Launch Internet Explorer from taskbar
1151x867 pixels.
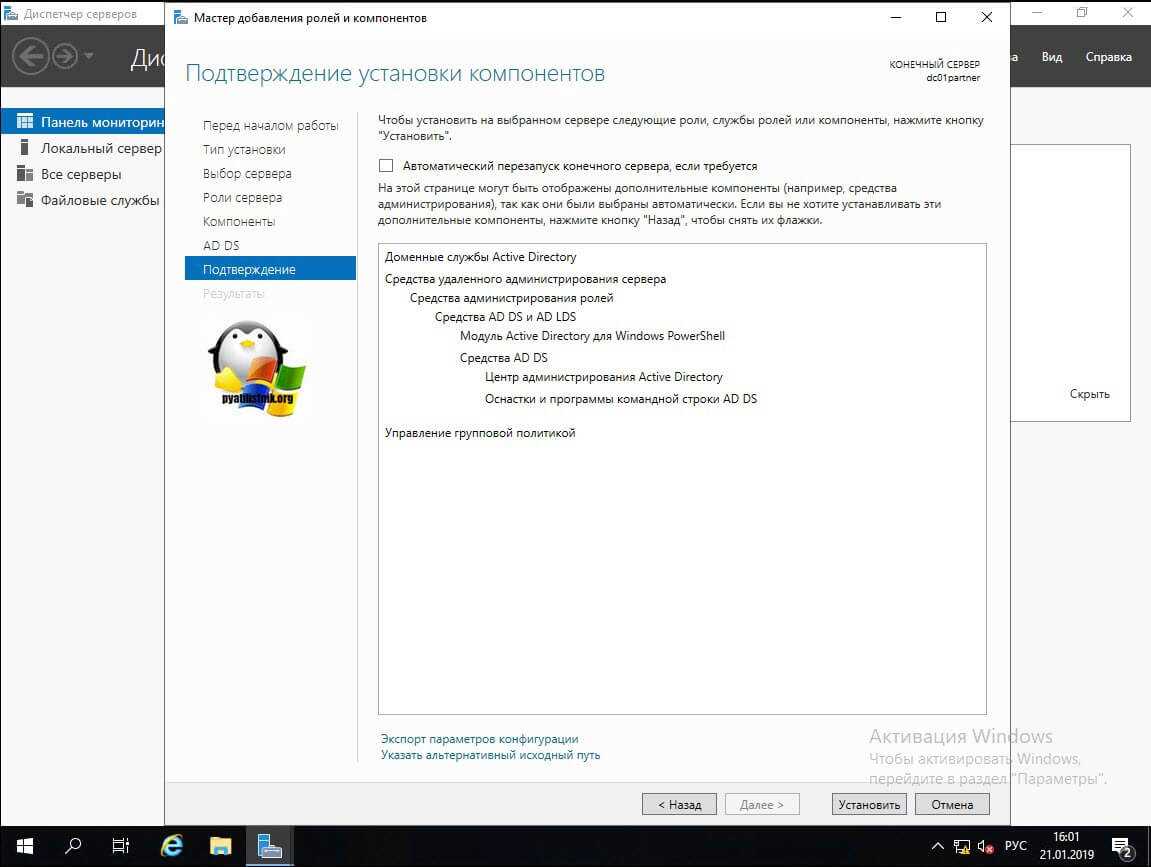[x=172, y=846]
